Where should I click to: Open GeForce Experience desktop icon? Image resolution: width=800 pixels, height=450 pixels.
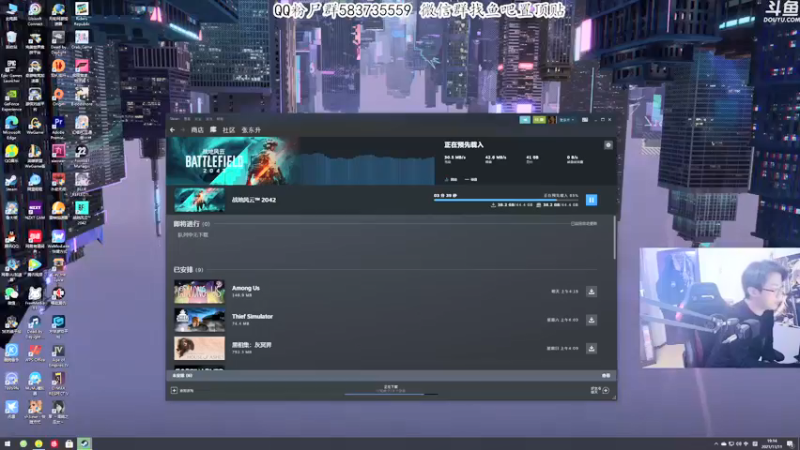[11, 100]
